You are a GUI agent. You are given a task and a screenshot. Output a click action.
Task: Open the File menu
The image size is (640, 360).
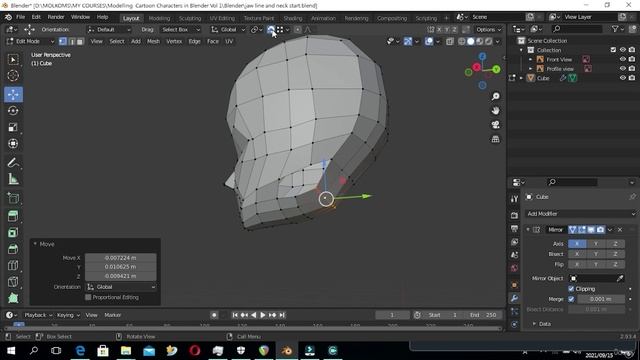click(20, 17)
